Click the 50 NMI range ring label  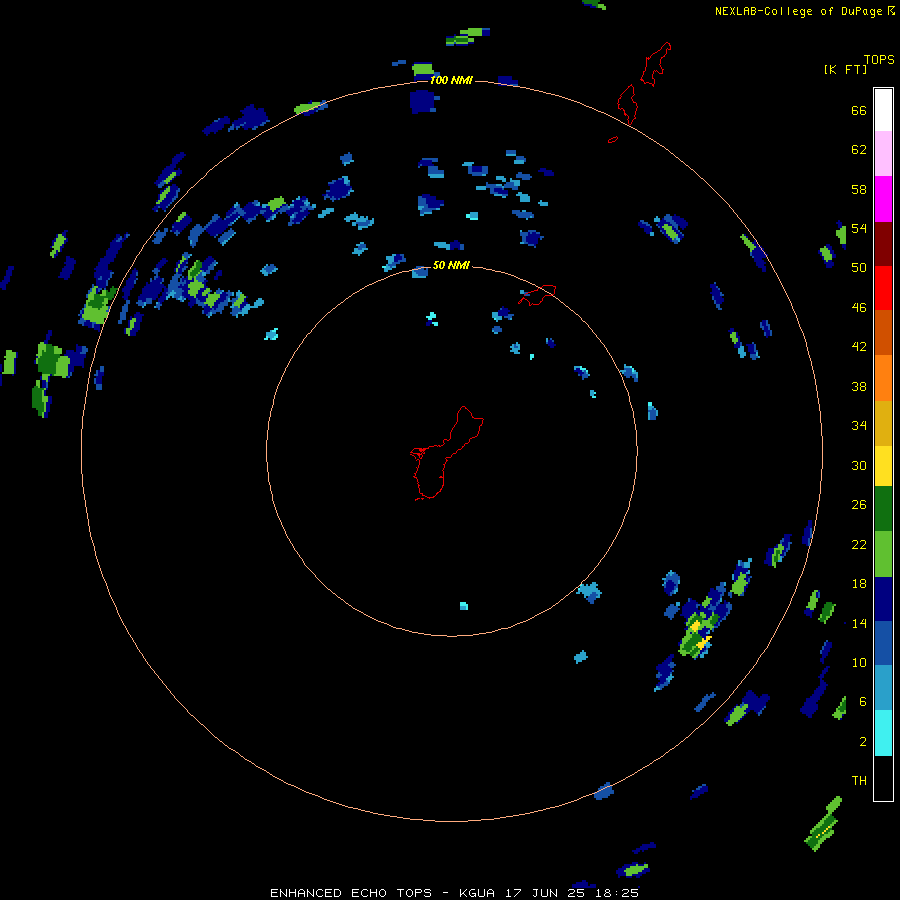pyautogui.click(x=451, y=265)
